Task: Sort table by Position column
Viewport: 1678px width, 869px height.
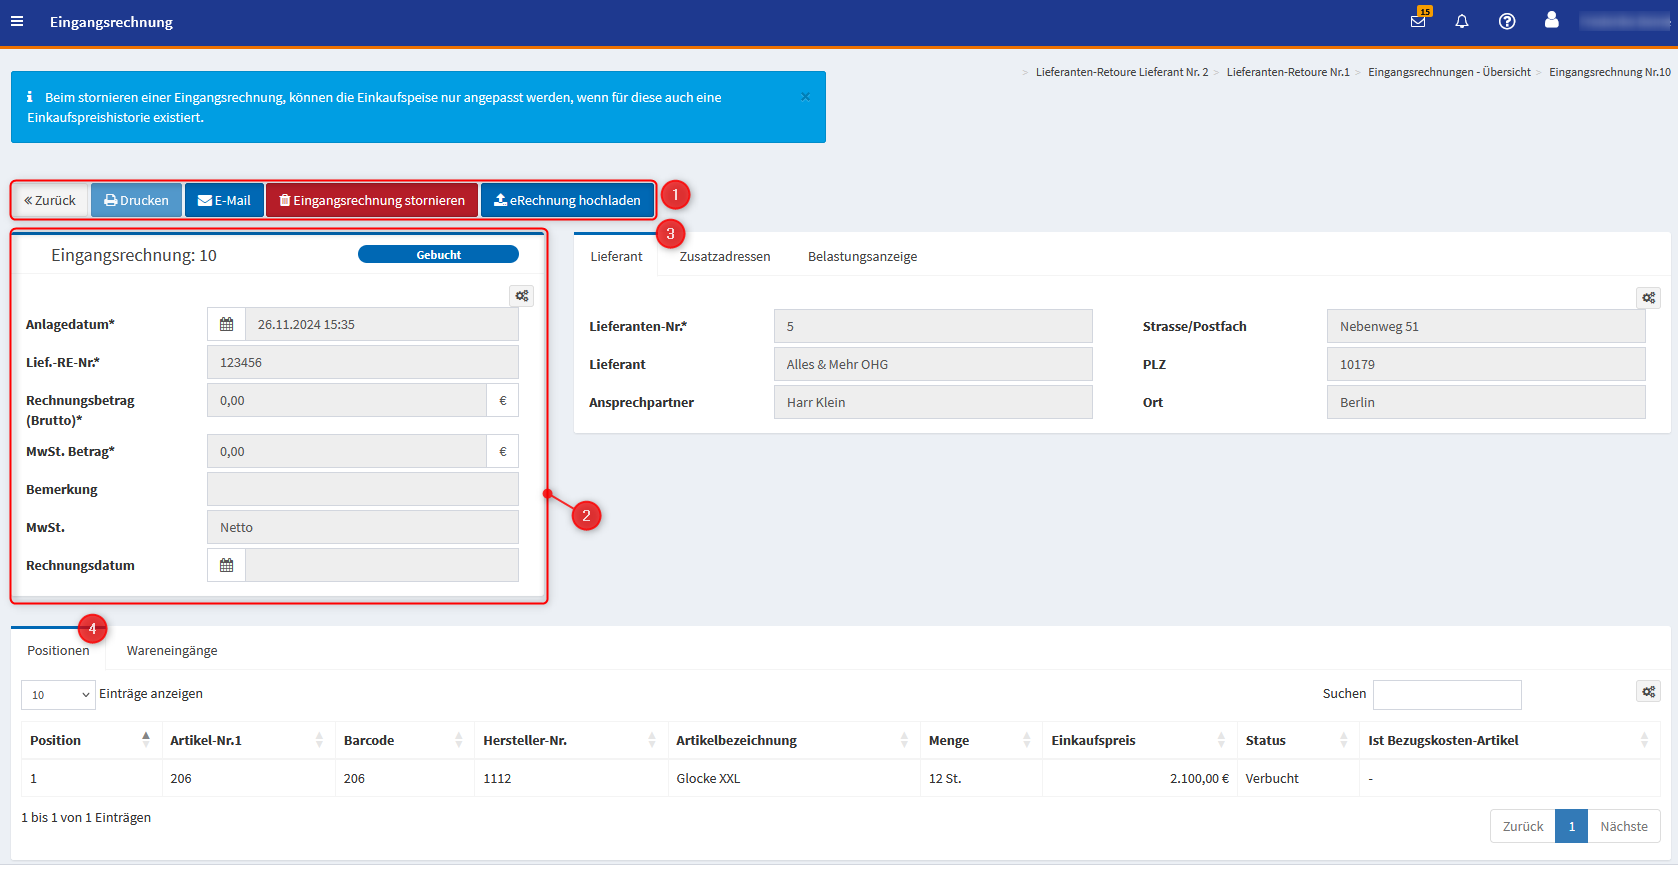Action: [90, 741]
